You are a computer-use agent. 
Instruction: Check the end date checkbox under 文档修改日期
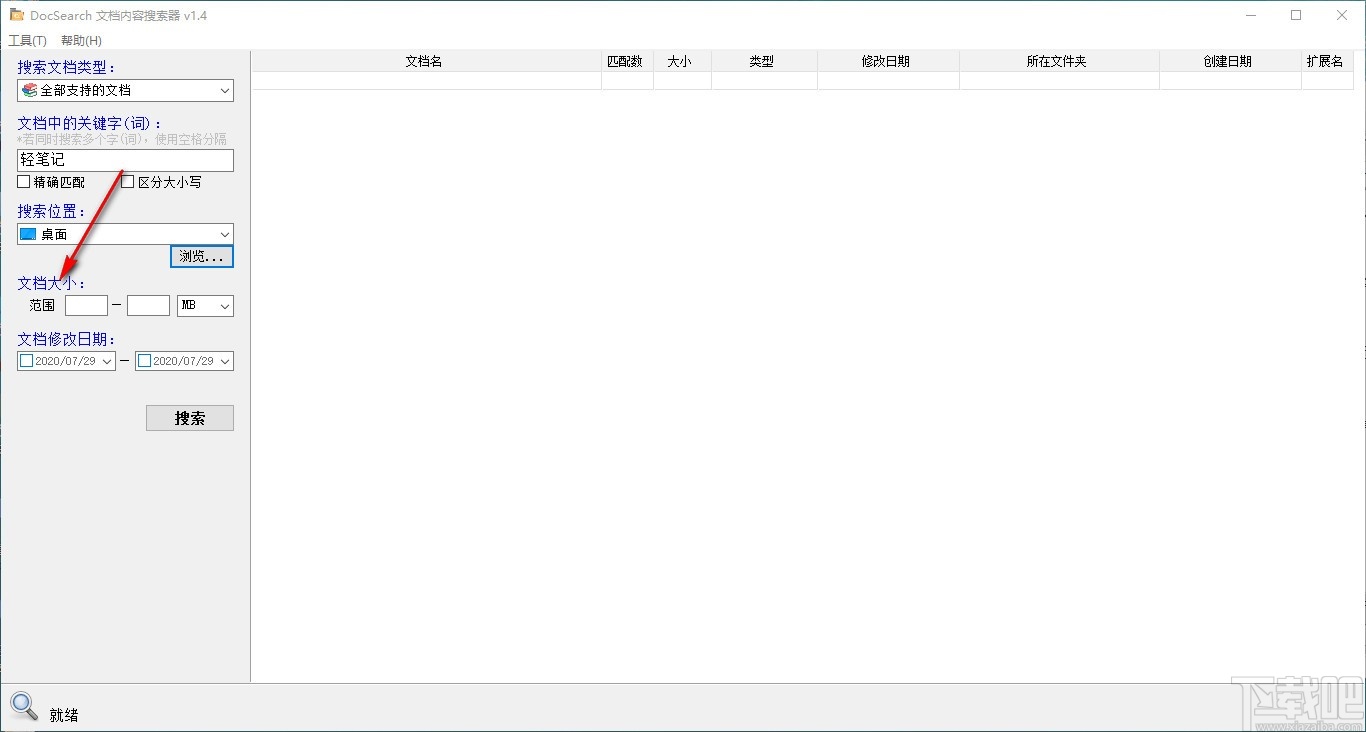click(143, 360)
